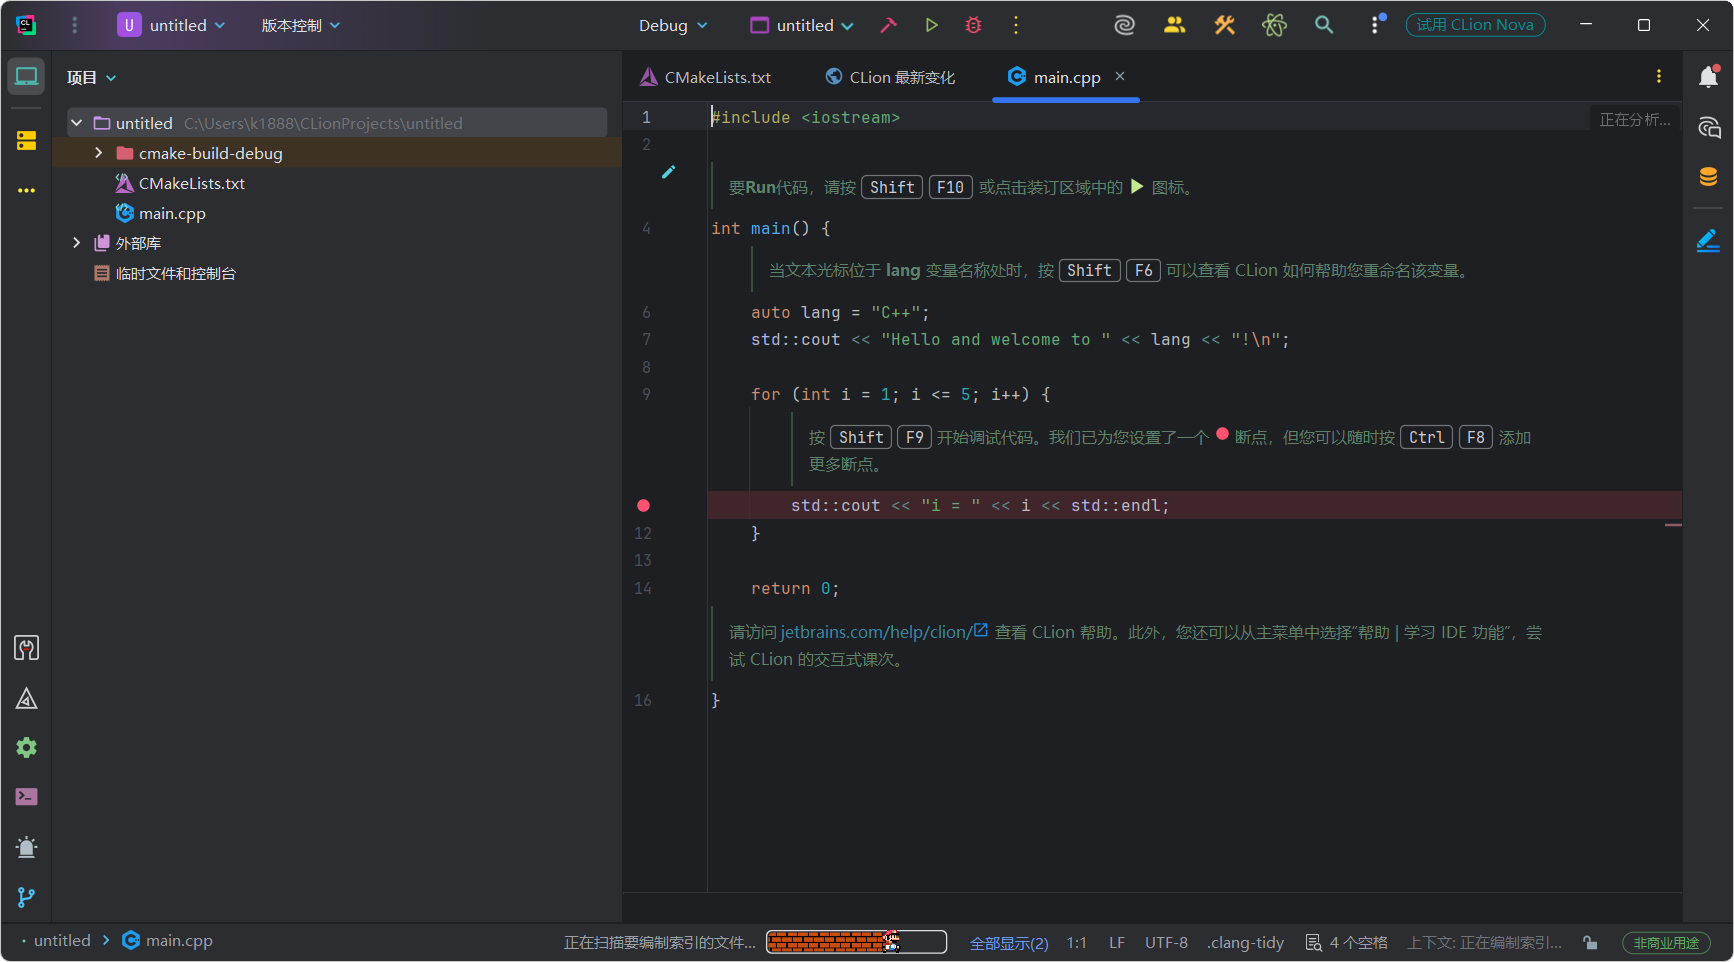Click the pencil intention icon in gutter

pos(668,172)
